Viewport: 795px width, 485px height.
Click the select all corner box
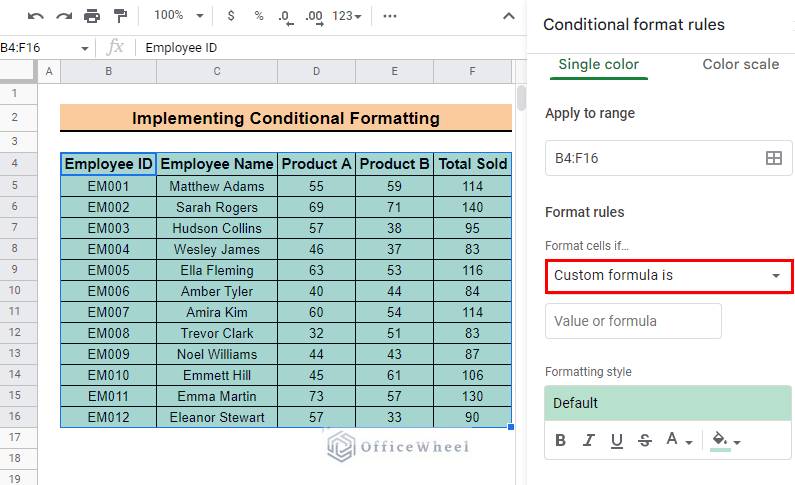click(18, 71)
